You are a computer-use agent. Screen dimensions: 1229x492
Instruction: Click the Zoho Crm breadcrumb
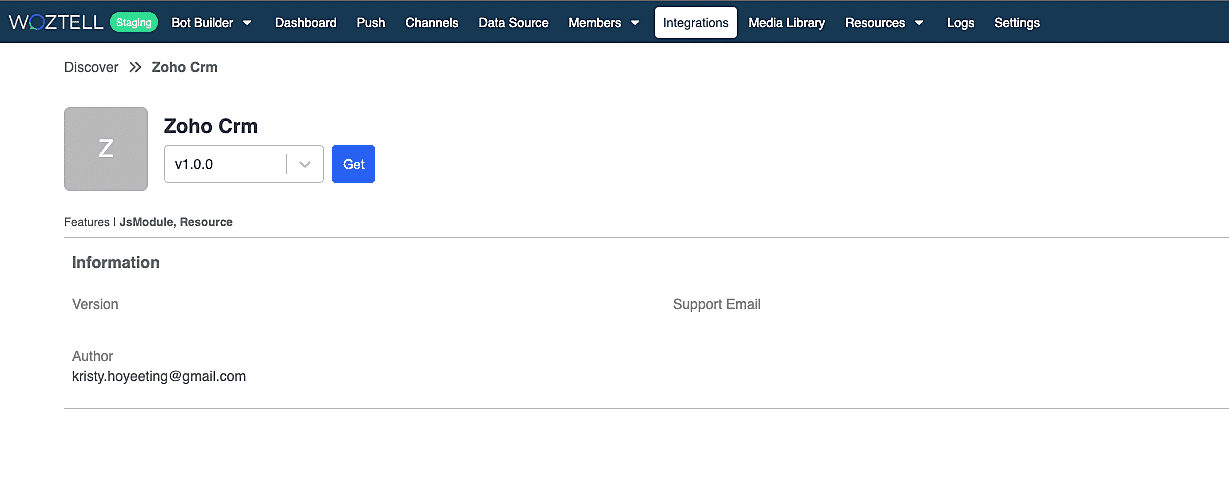[184, 67]
